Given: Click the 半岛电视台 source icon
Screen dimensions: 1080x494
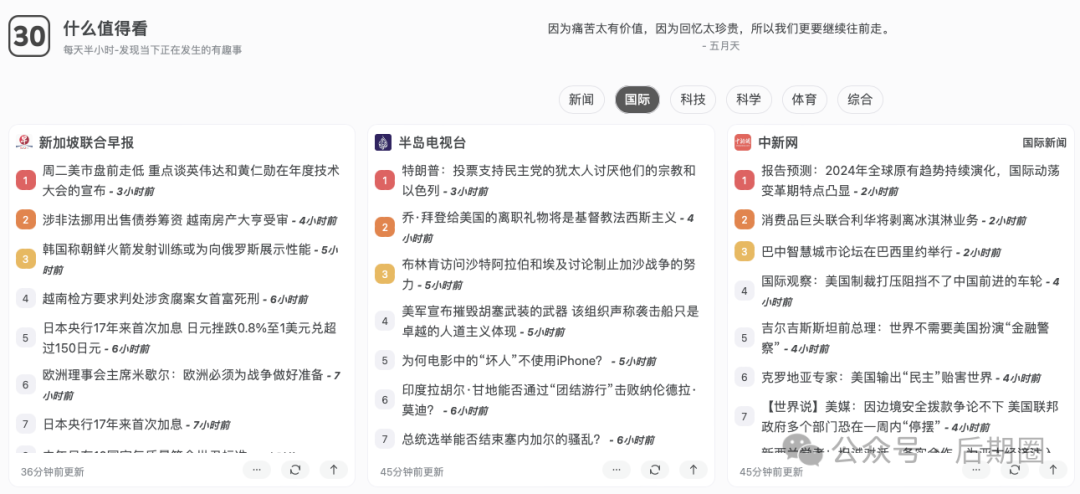Looking at the screenshot, I should click(x=383, y=142).
